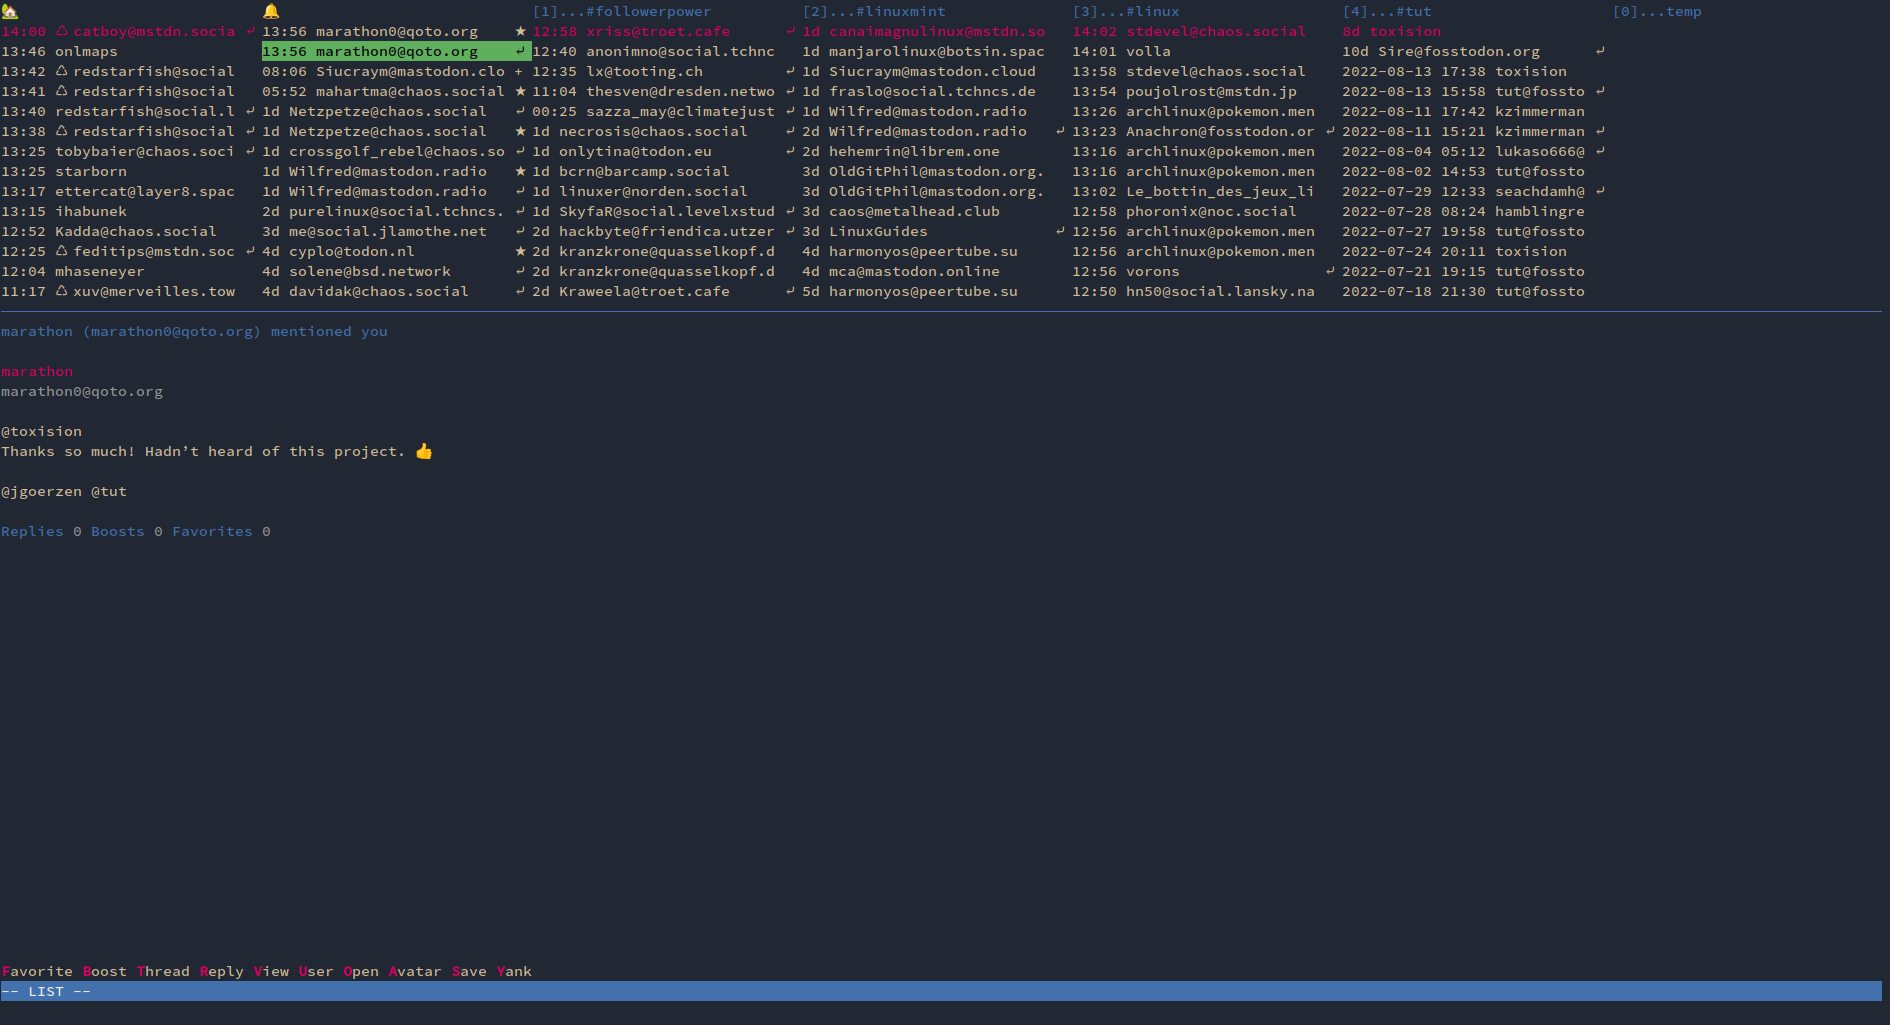Image resolution: width=1890 pixels, height=1025 pixels.
Task: Click the Replies counter label
Action: coord(32,531)
